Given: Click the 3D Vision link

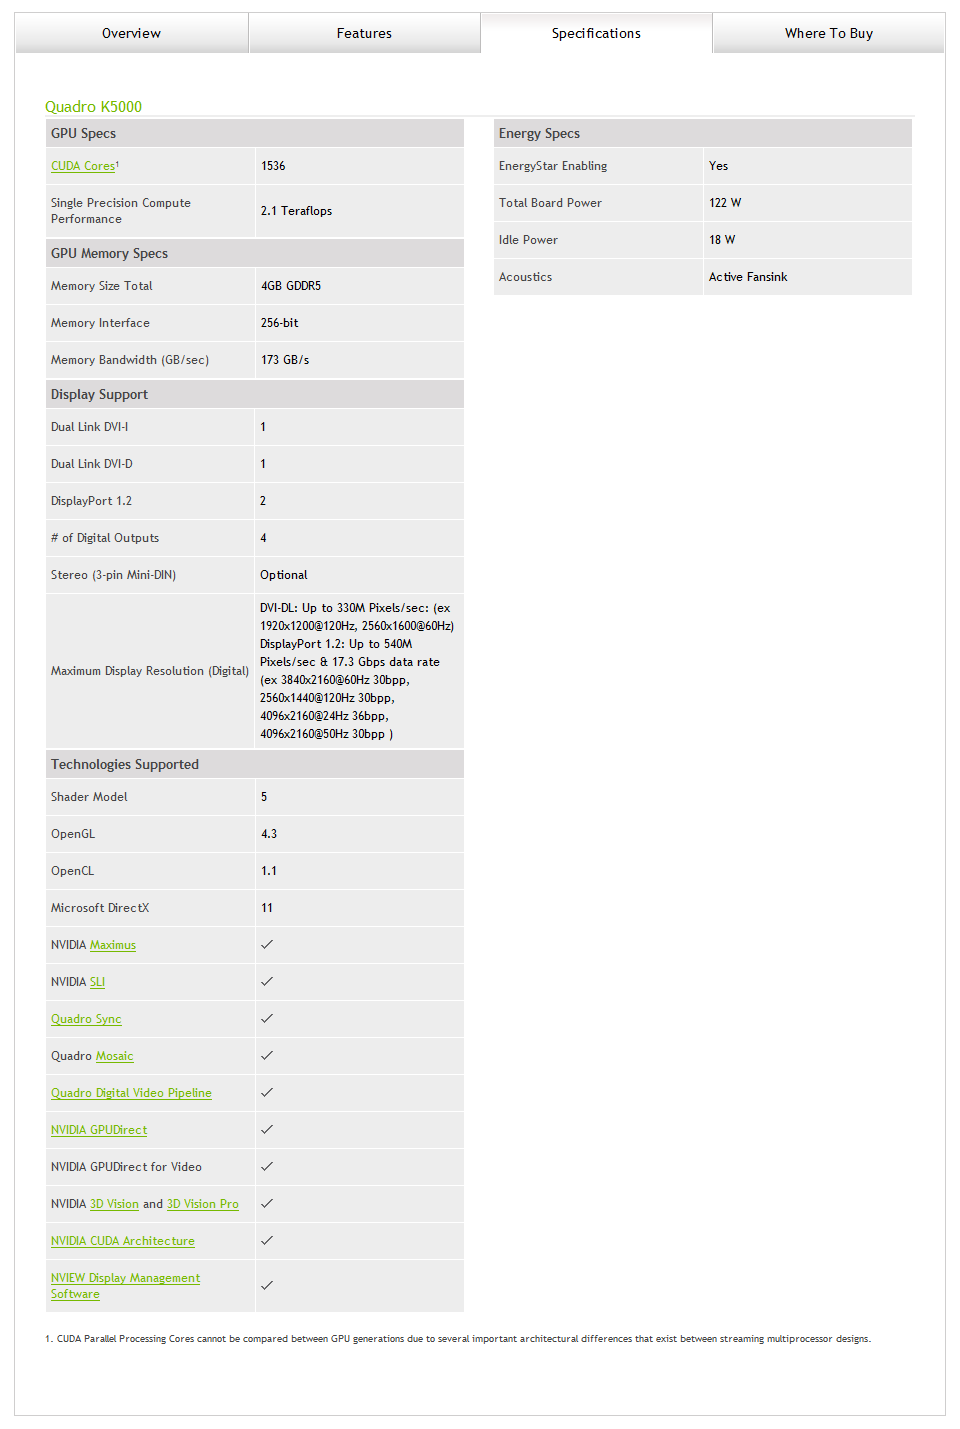Looking at the screenshot, I should pos(114,1204).
